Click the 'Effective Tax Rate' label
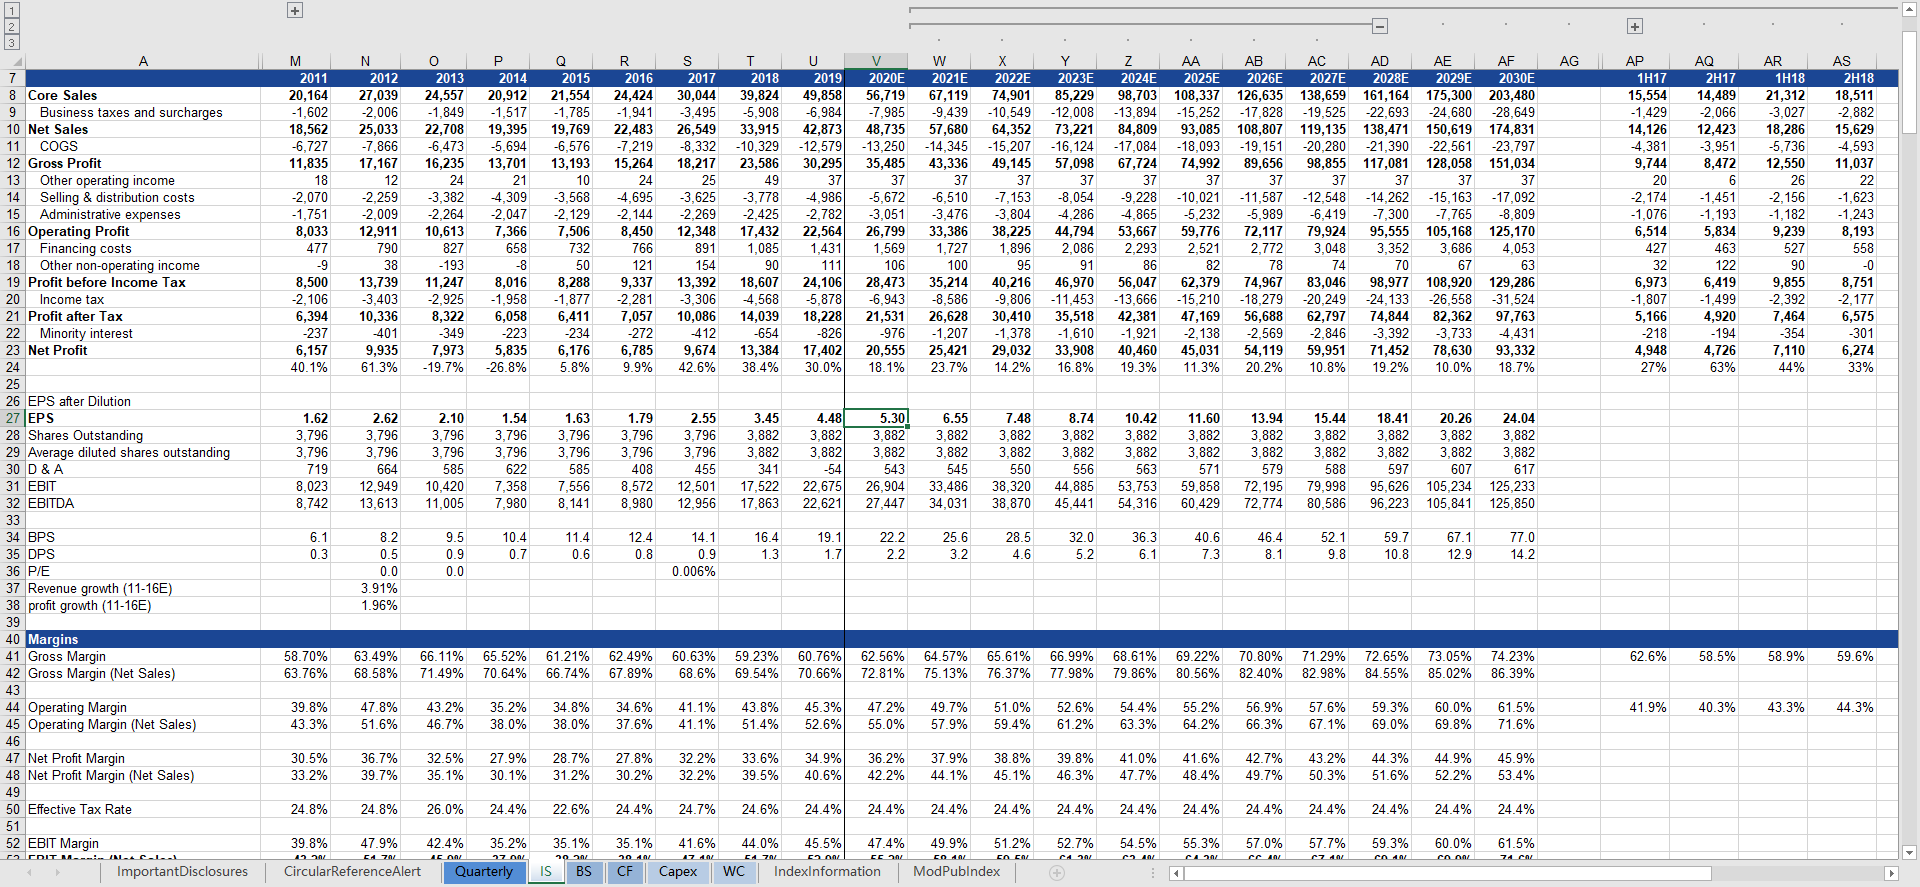This screenshot has width=1920, height=887. click(x=80, y=809)
